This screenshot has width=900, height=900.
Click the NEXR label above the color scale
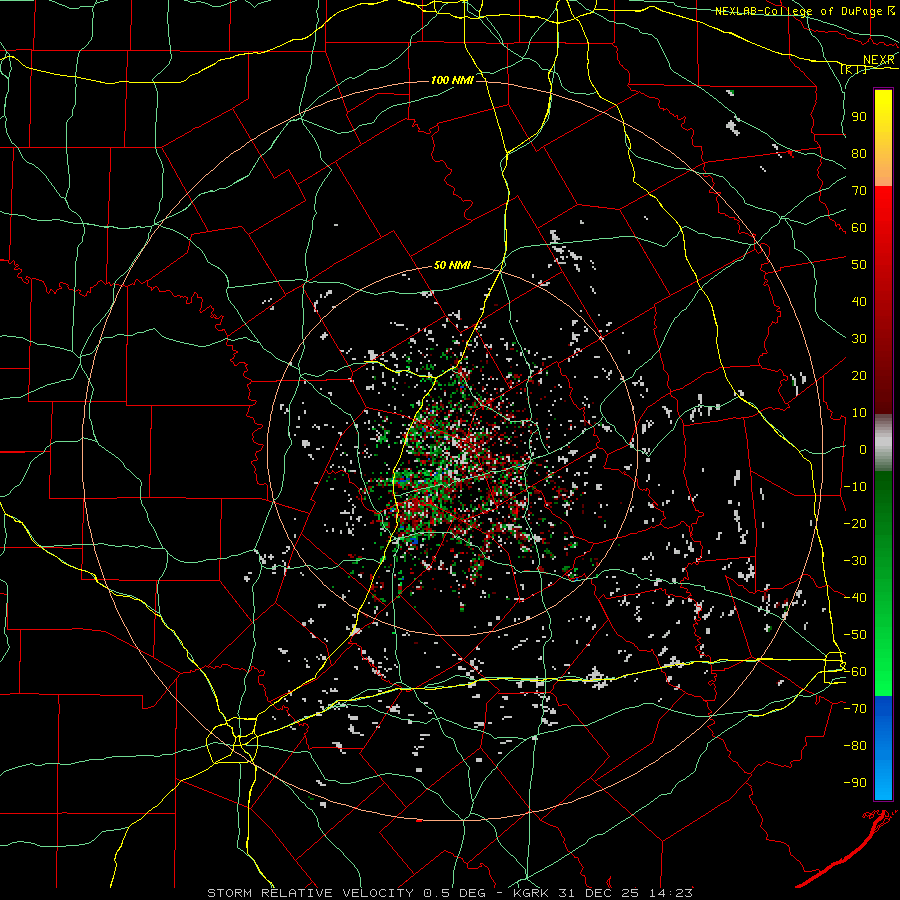[x=879, y=60]
